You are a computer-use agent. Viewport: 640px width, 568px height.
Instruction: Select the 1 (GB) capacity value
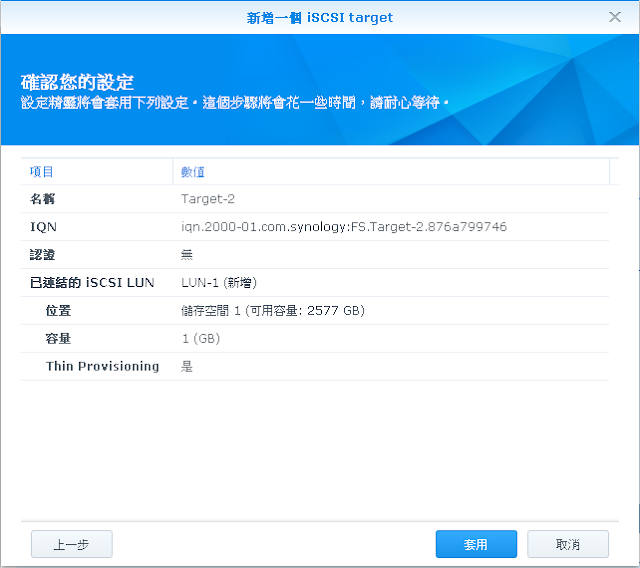point(201,338)
